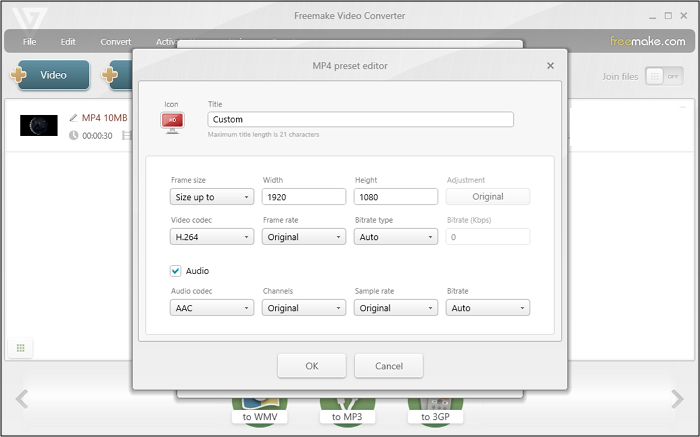The height and width of the screenshot is (437, 700).
Task: Click Cancel in the preset editor
Action: [x=388, y=366]
